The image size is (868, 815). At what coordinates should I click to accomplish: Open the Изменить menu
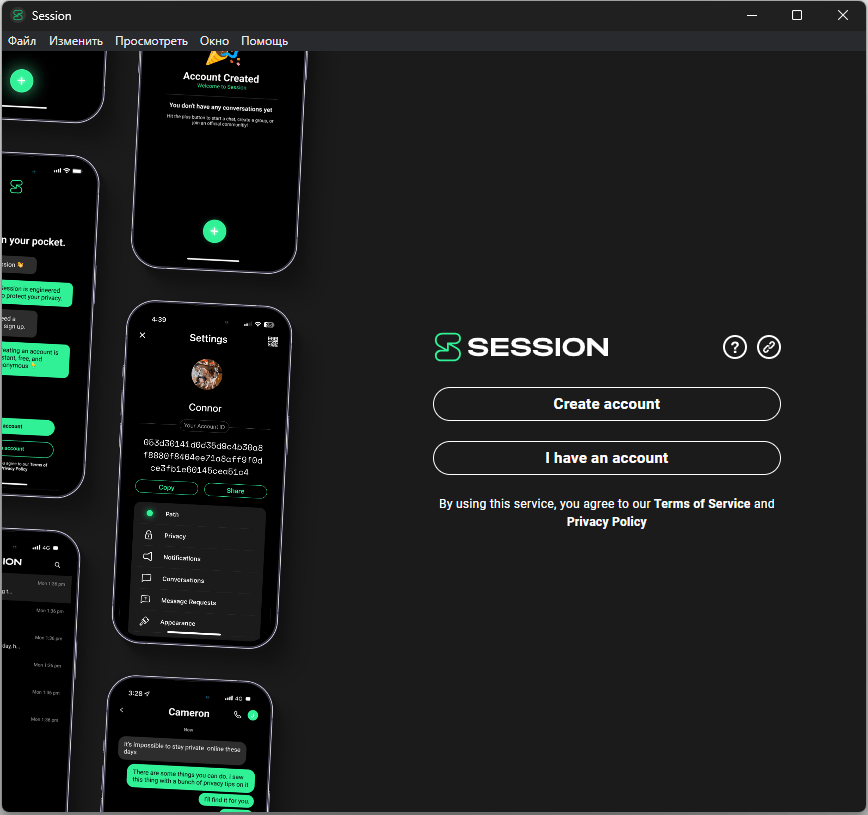pos(76,41)
